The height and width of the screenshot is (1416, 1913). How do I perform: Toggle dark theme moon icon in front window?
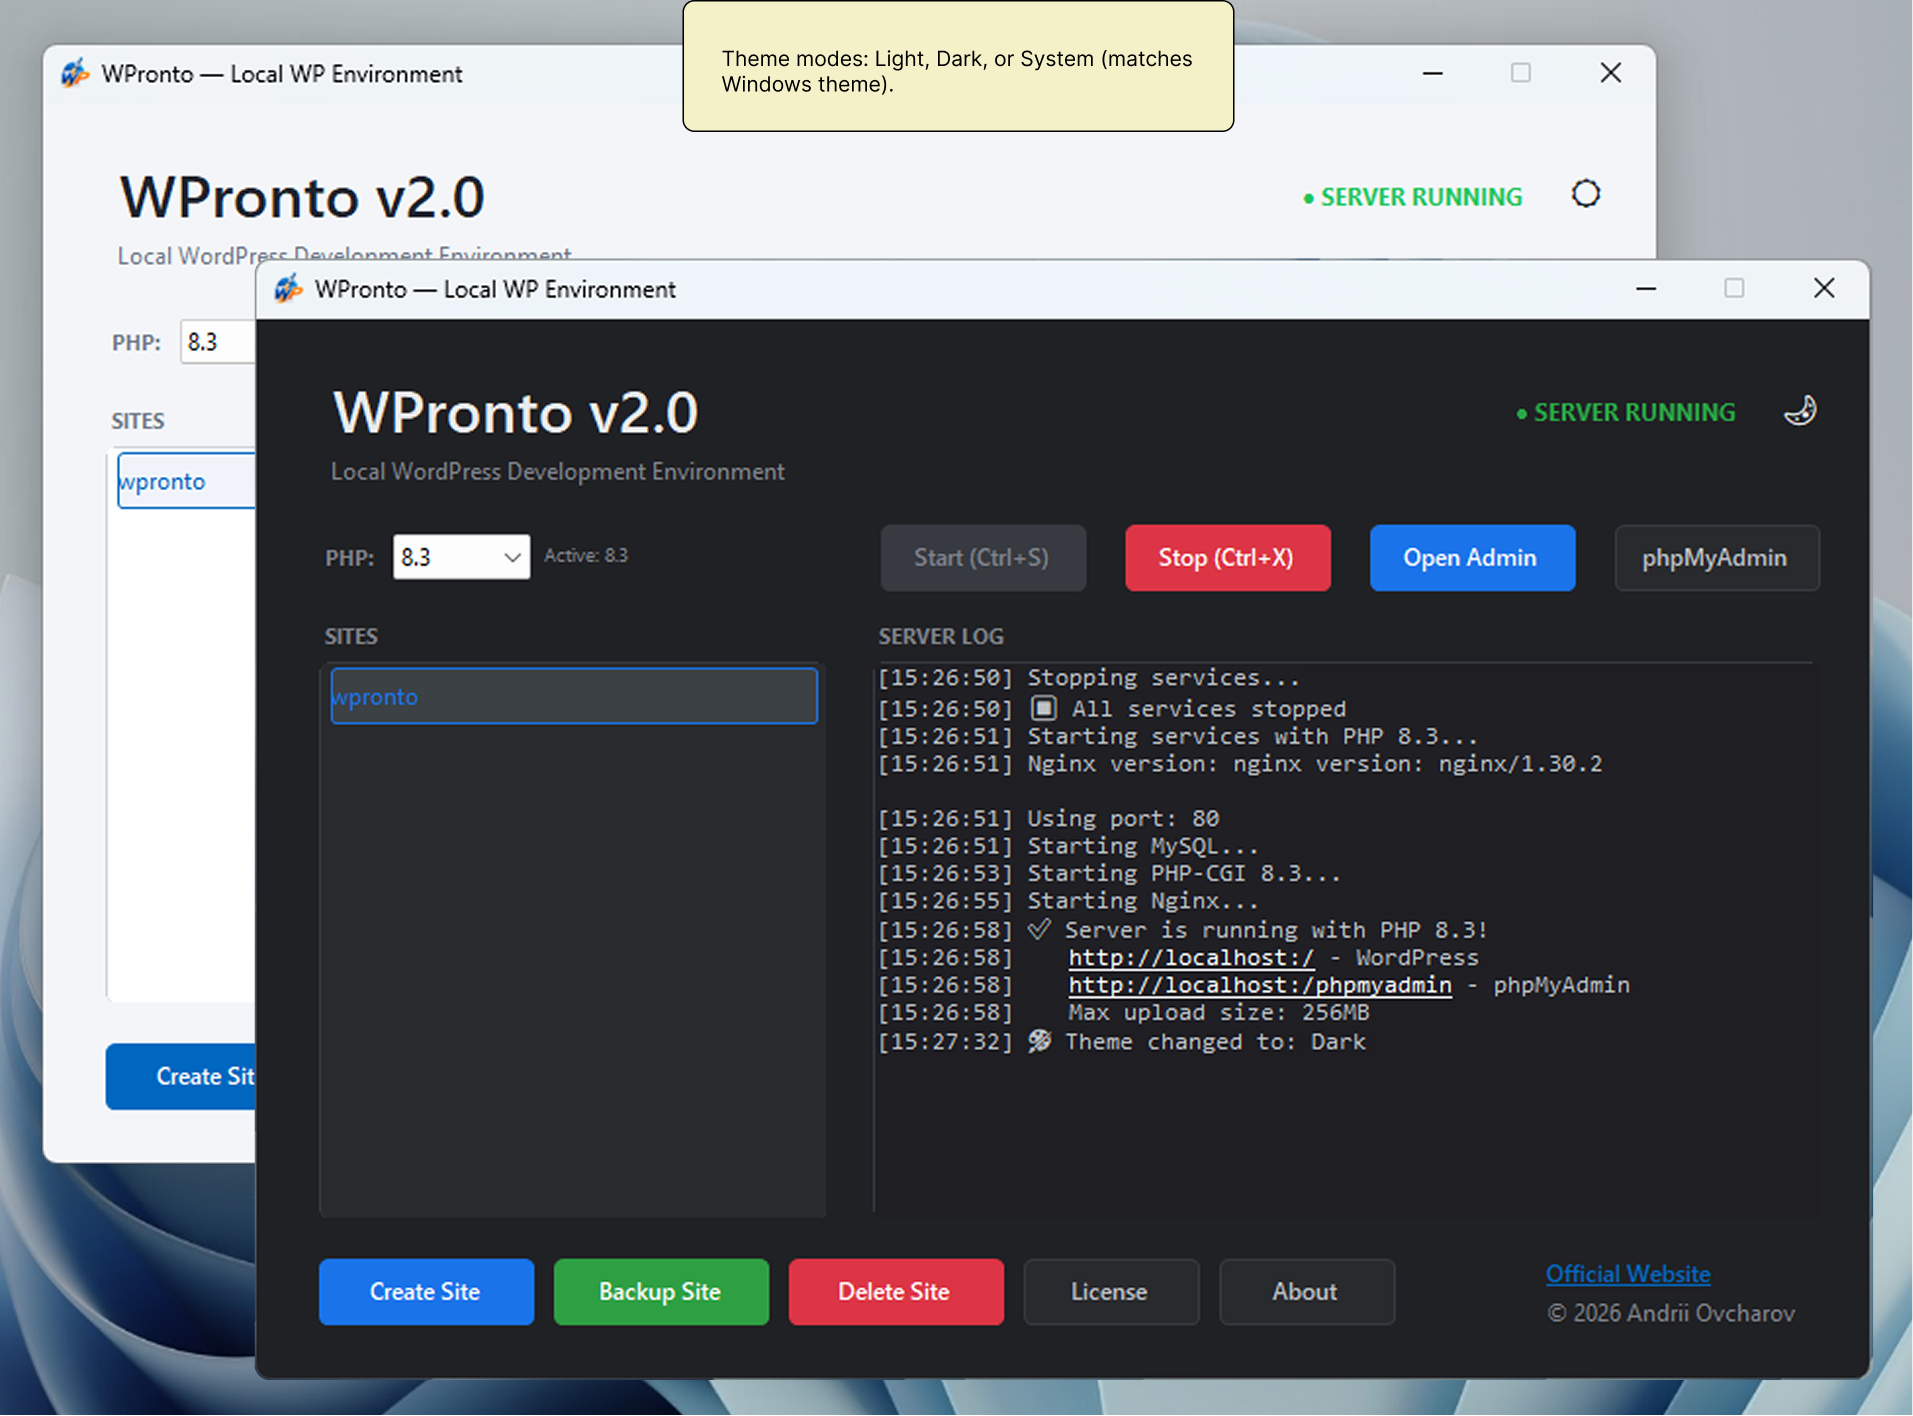1800,411
